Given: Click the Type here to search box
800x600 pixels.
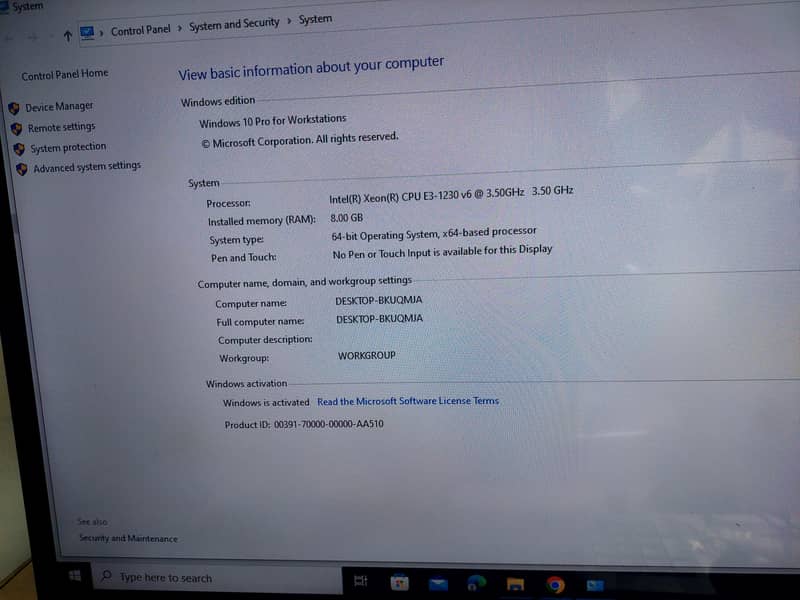Looking at the screenshot, I should (x=217, y=578).
